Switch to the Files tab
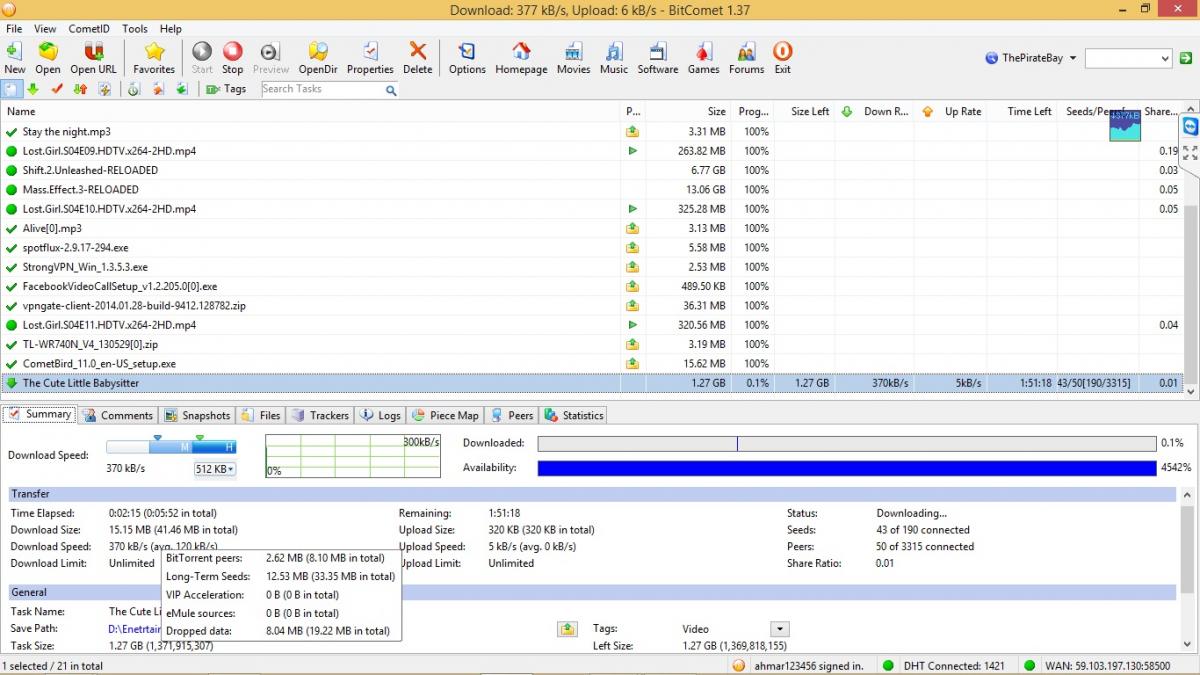This screenshot has width=1200, height=675. click(261, 415)
